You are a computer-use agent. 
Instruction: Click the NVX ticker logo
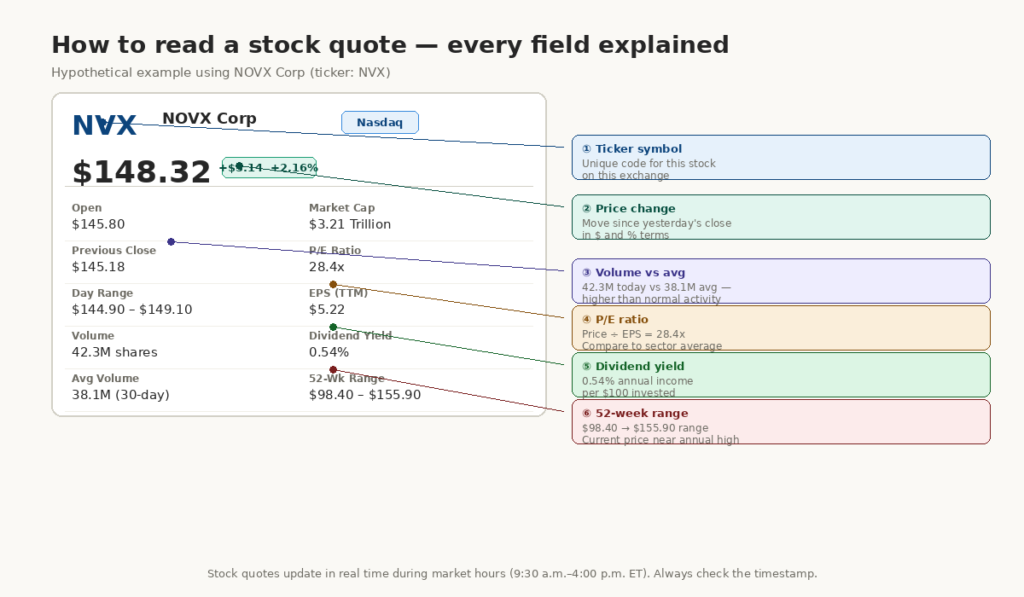pyautogui.click(x=104, y=125)
